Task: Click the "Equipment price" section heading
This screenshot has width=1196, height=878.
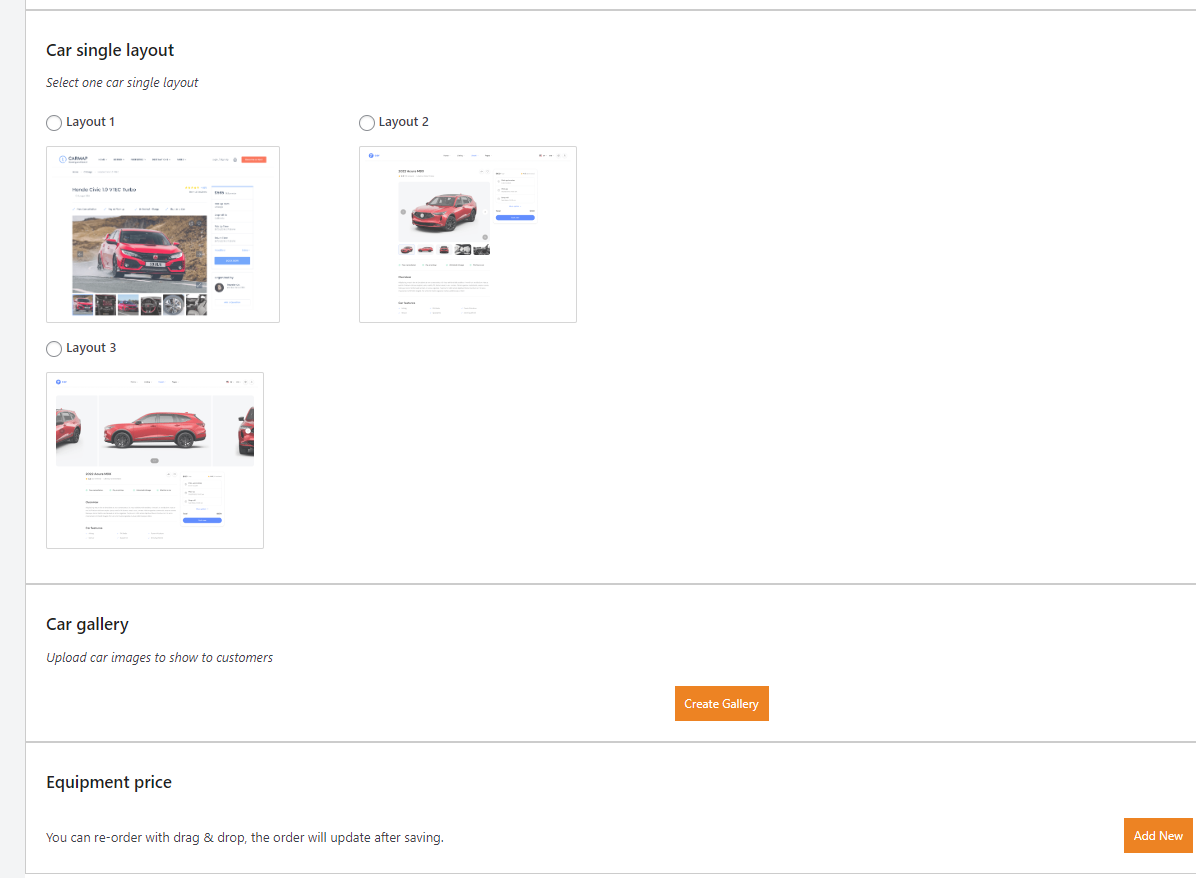Action: click(109, 782)
